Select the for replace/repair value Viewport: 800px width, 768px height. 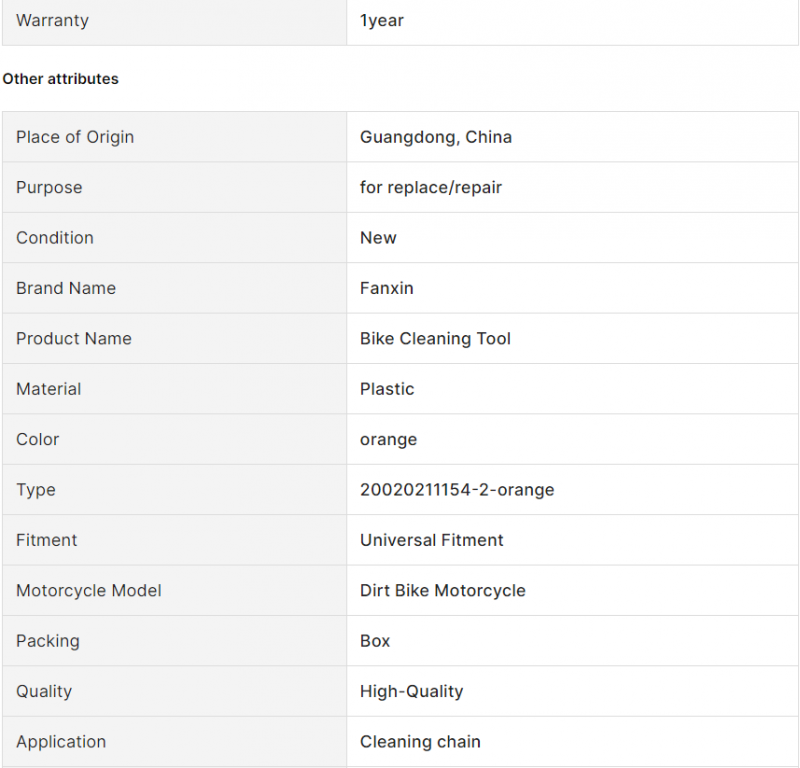[431, 188]
